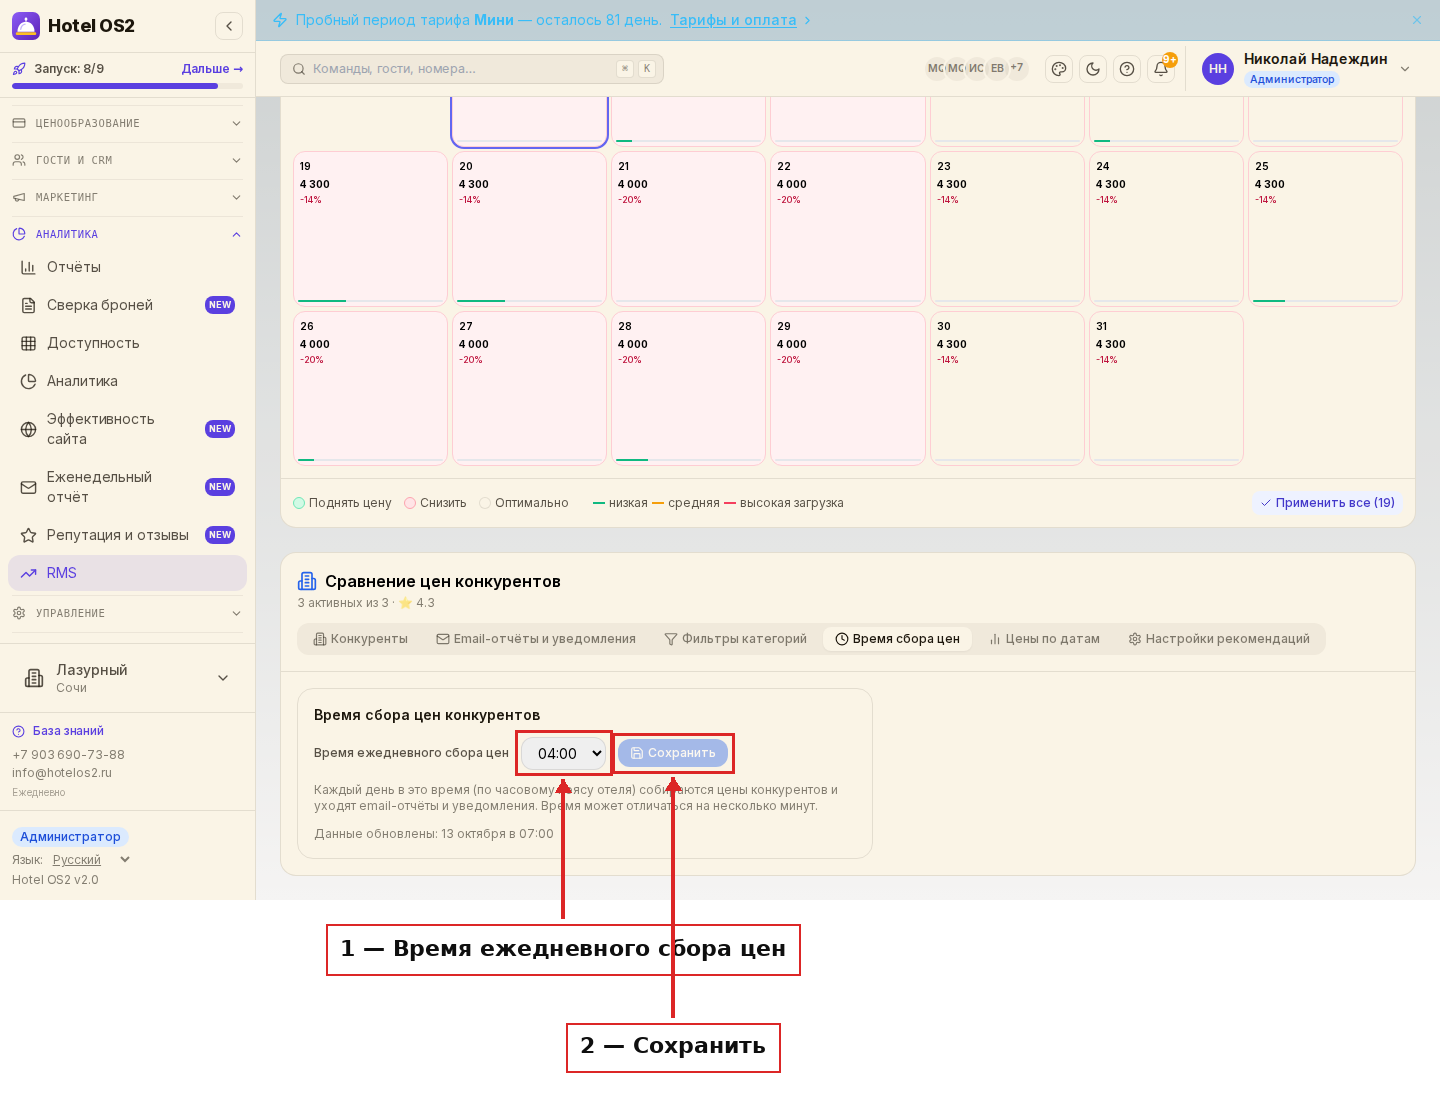Open Эффективность сайта page
This screenshot has width=1440, height=1096.
pyautogui.click(x=127, y=429)
